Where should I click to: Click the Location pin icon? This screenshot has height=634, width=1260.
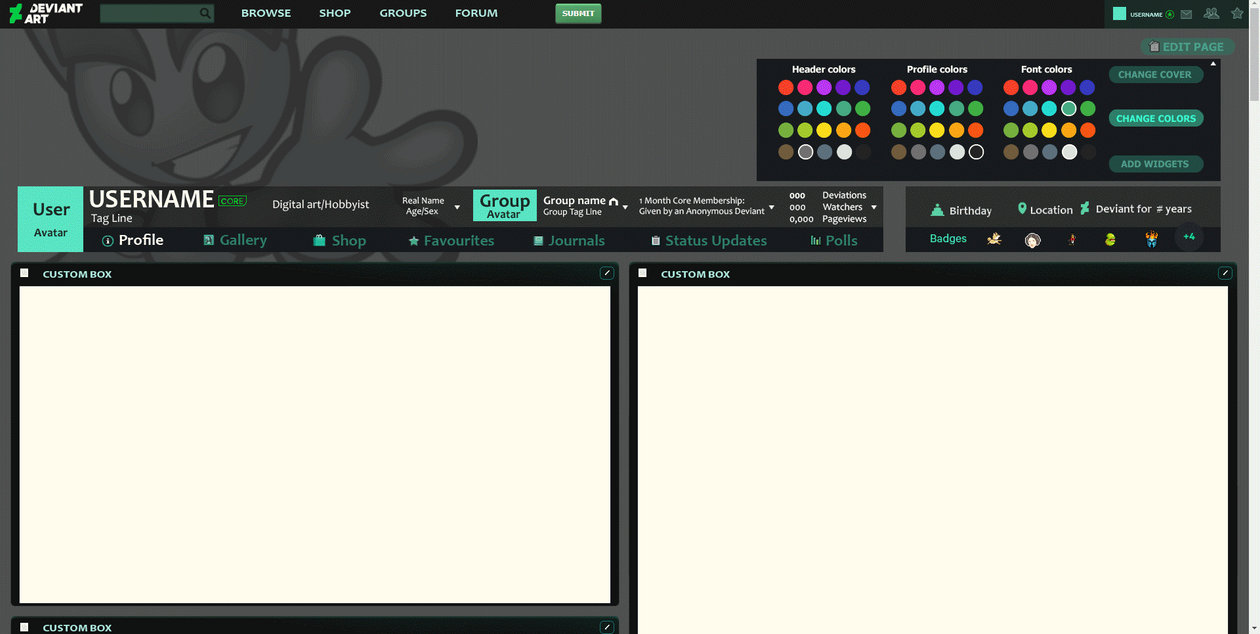pyautogui.click(x=1022, y=209)
